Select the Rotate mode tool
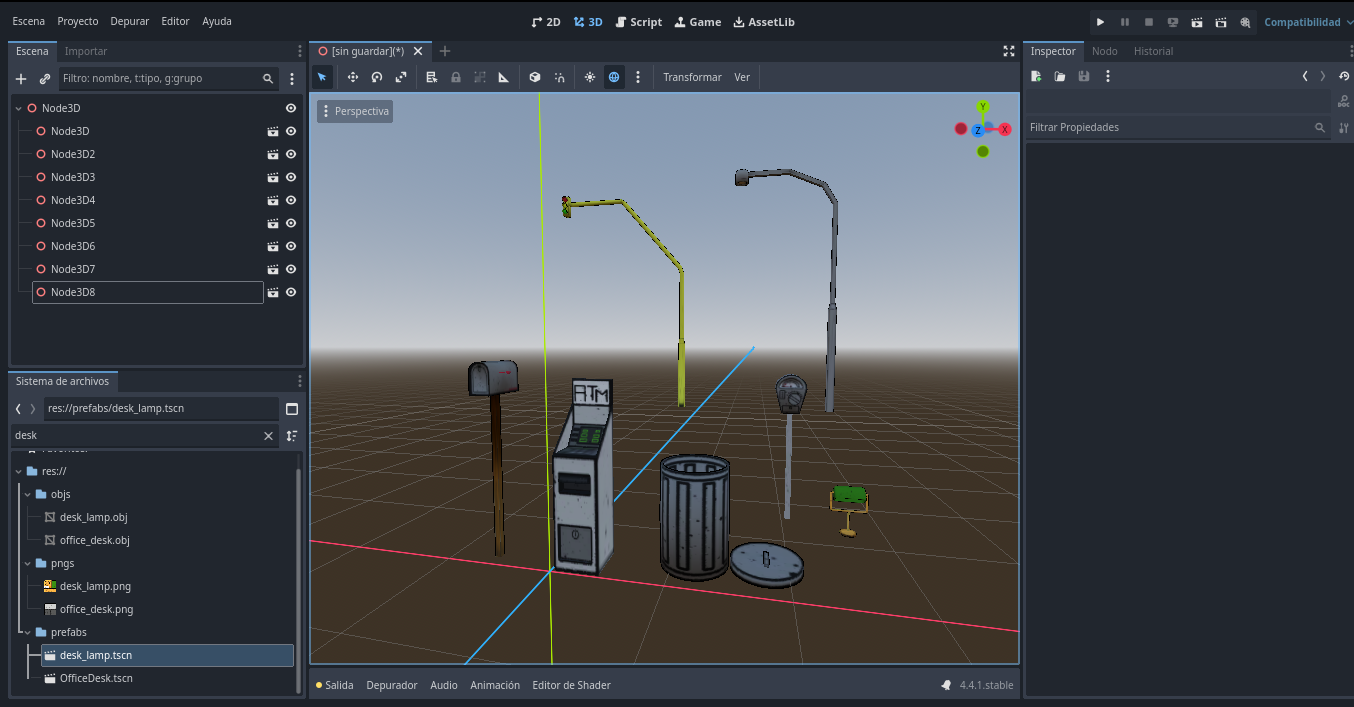Image resolution: width=1354 pixels, height=707 pixels. click(377, 77)
